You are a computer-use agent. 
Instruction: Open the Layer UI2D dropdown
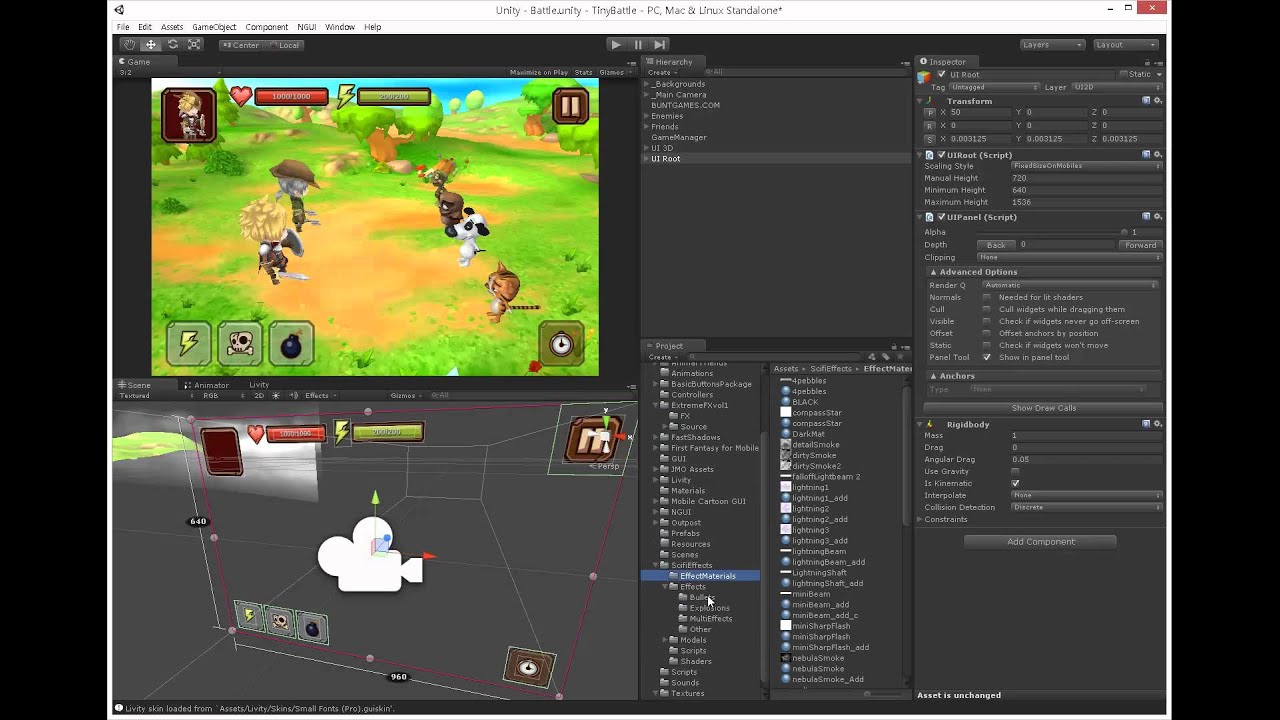1117,87
